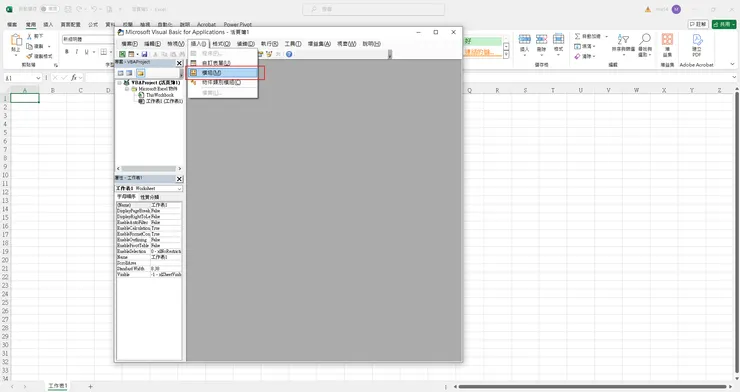This screenshot has width=740, height=392.
Task: Choose Class Module (物件類別模組) in the Insert menu
Action: coord(223,83)
